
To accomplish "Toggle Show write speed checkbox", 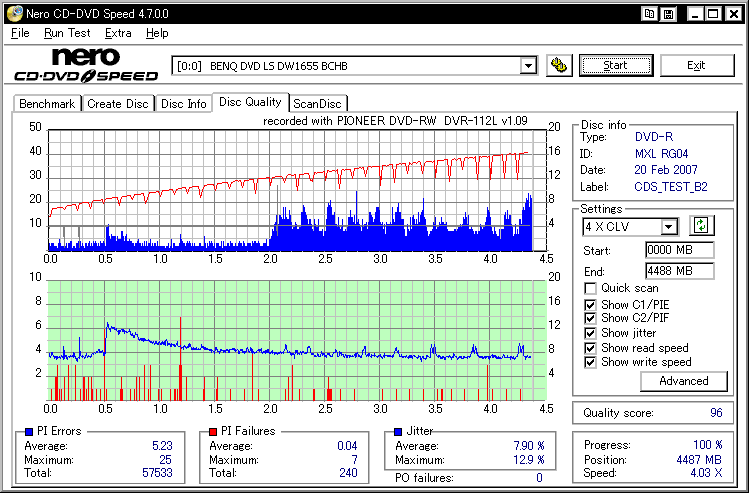I will pos(590,362).
